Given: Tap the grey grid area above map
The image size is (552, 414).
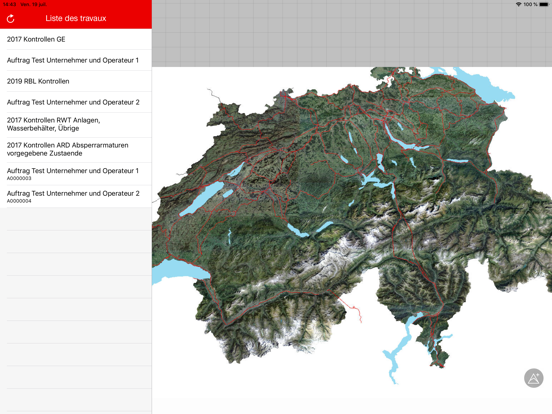Looking at the screenshot, I should 352,33.
